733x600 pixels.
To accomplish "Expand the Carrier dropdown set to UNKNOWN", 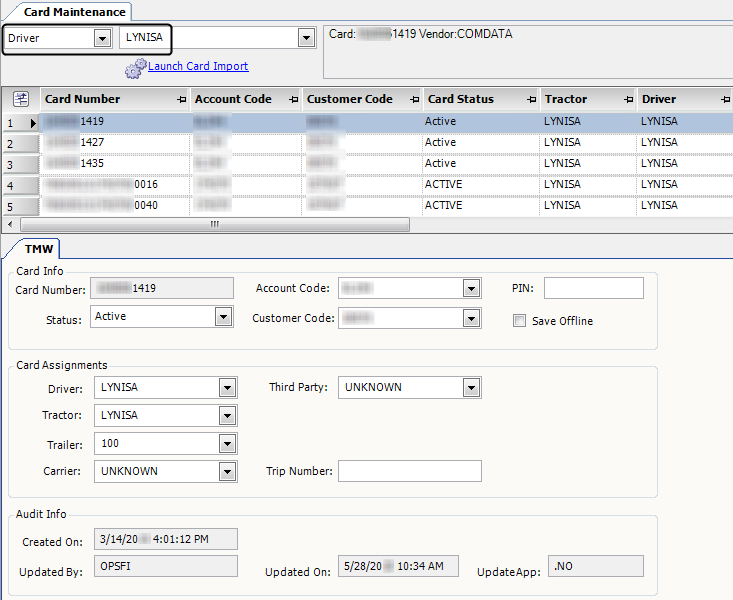I will [x=227, y=472].
